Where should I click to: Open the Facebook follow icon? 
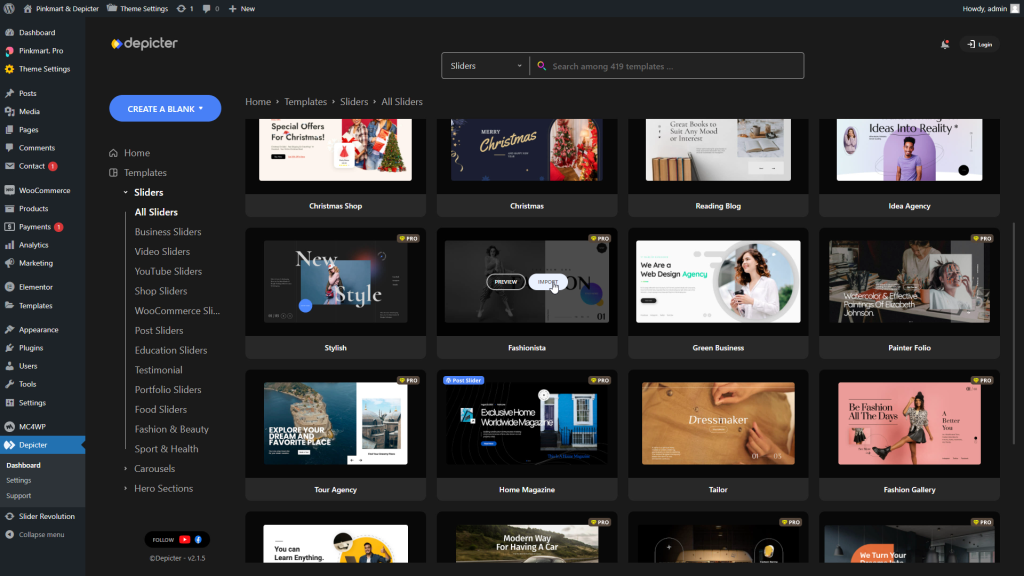[198, 539]
